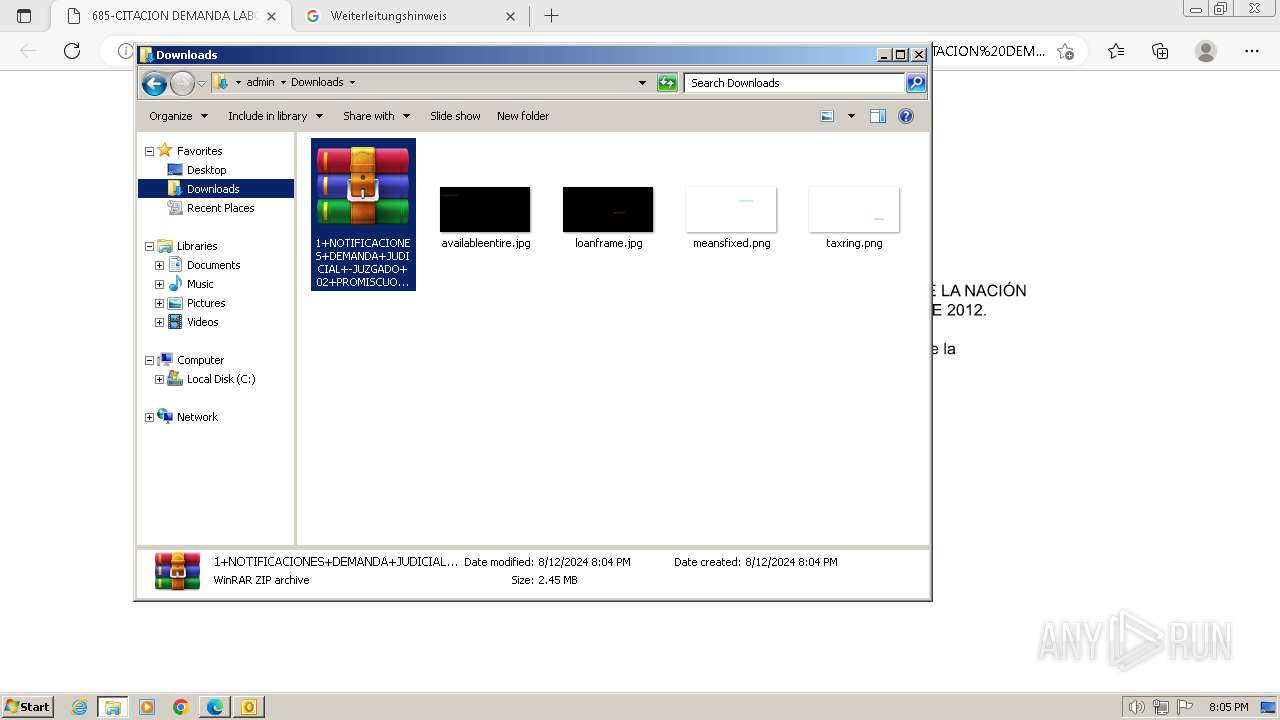Image resolution: width=1280 pixels, height=720 pixels.
Task: Expand the Music library node
Action: click(159, 285)
